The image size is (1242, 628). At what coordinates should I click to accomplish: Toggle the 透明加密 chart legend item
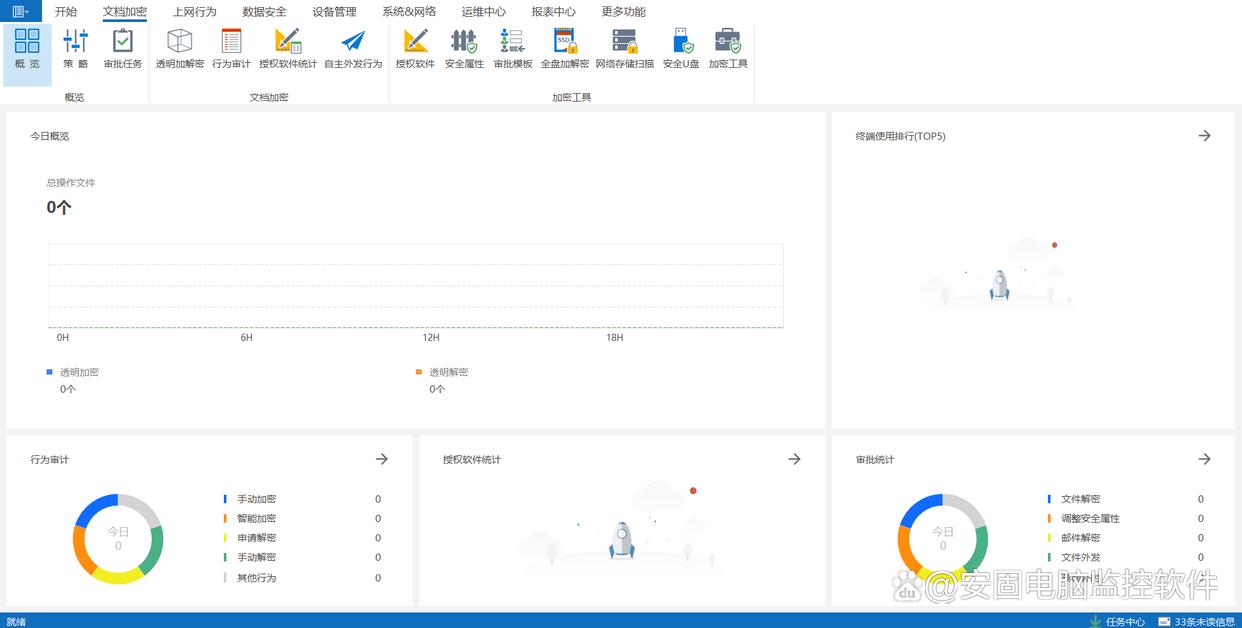tap(78, 372)
